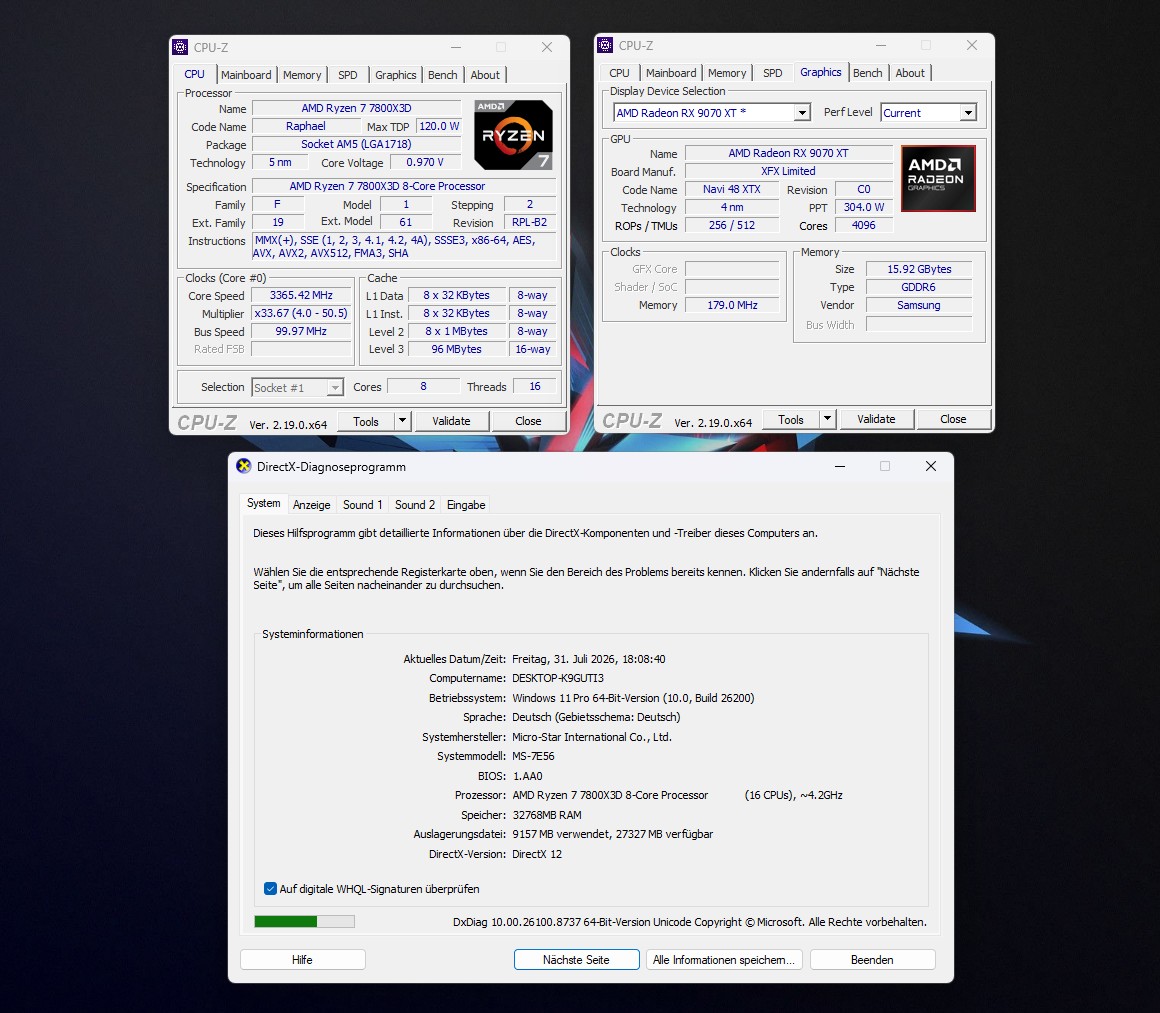Click the GPU Memory clock value 179.0 MHz

point(732,305)
